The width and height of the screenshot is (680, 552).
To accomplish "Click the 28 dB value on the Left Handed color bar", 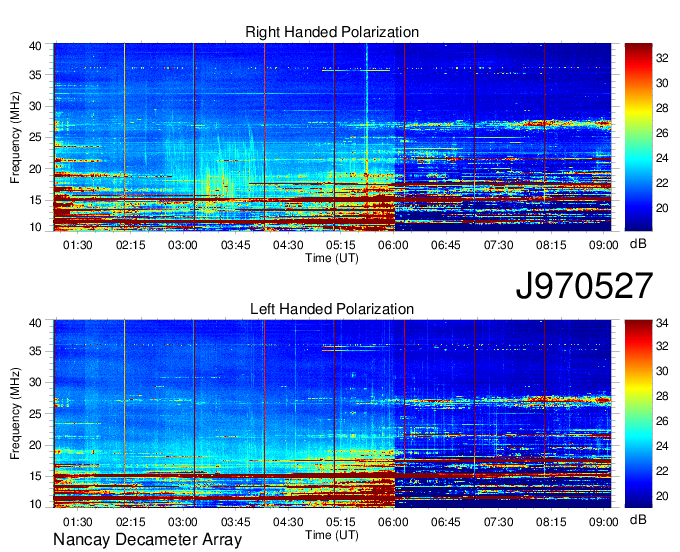I will [x=662, y=396].
